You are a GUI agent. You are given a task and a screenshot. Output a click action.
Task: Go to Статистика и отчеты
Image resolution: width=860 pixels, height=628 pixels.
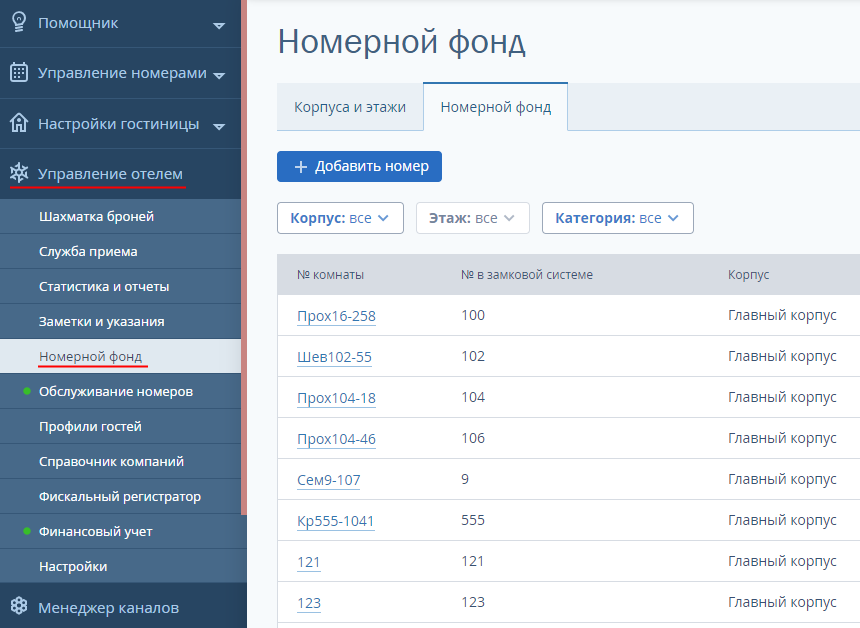click(x=120, y=286)
